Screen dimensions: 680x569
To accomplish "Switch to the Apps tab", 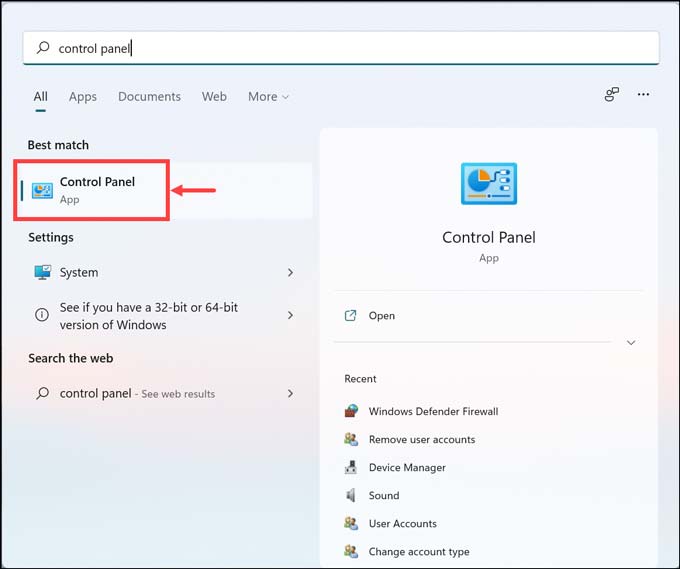I will pyautogui.click(x=83, y=97).
